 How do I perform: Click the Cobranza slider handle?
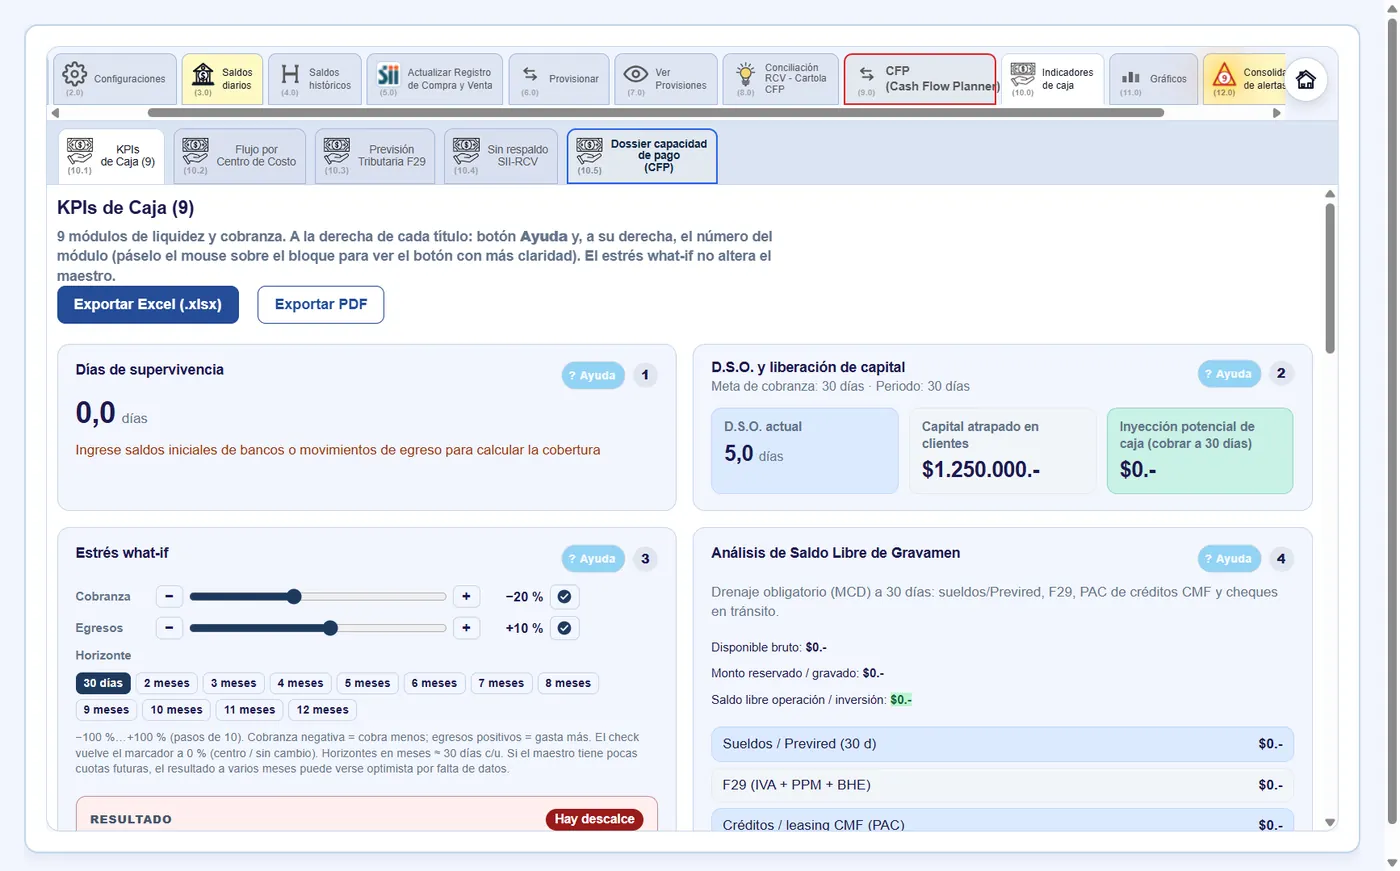[x=294, y=597]
